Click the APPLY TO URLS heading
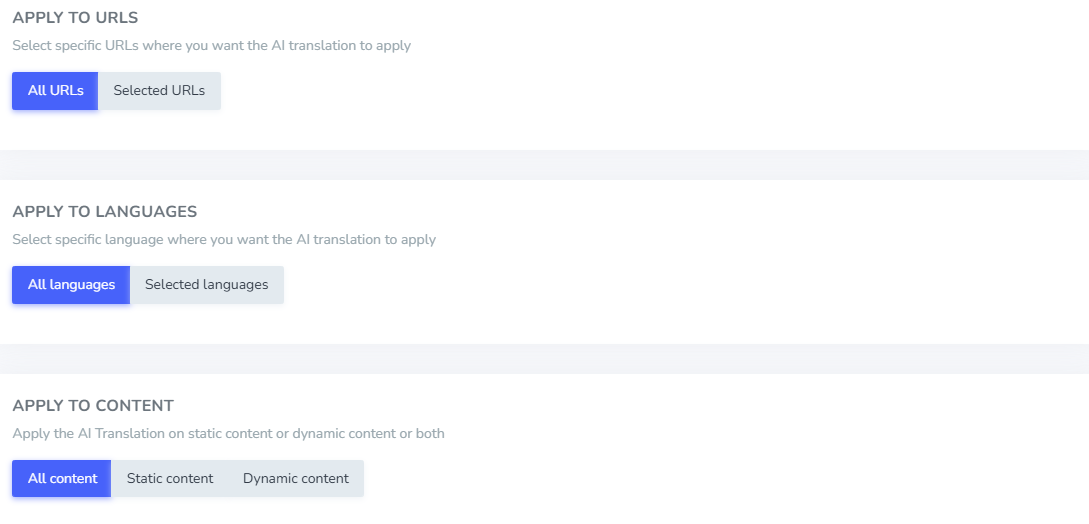1089x524 pixels. point(75,18)
